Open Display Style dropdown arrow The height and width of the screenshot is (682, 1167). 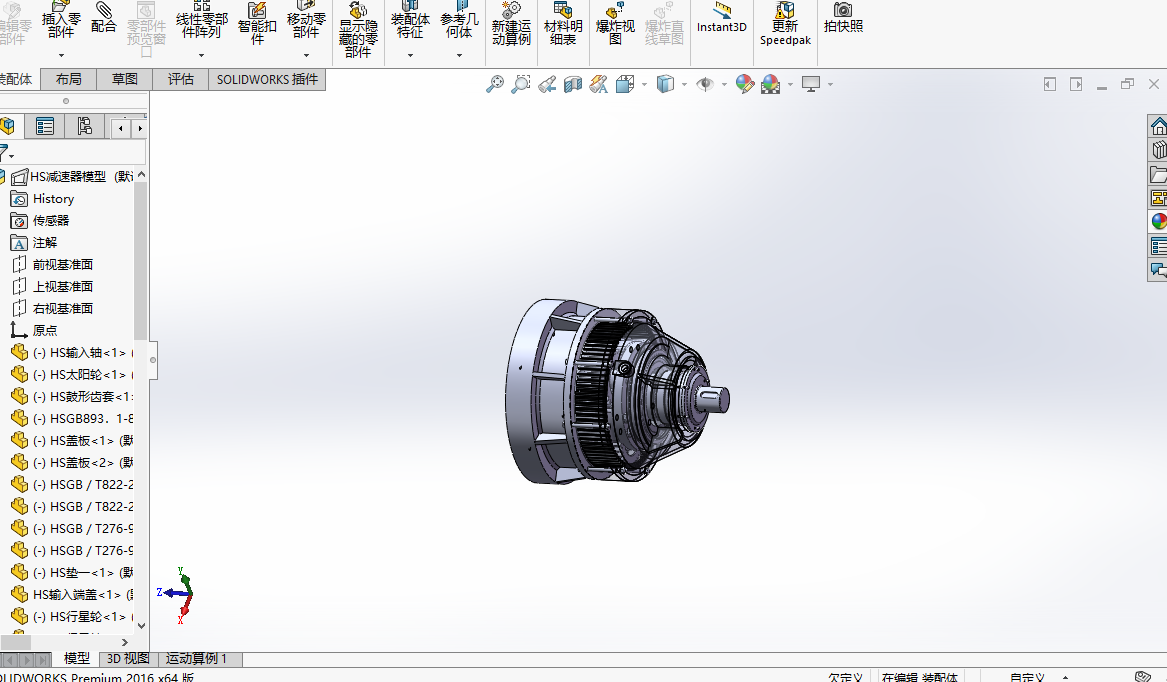click(684, 84)
